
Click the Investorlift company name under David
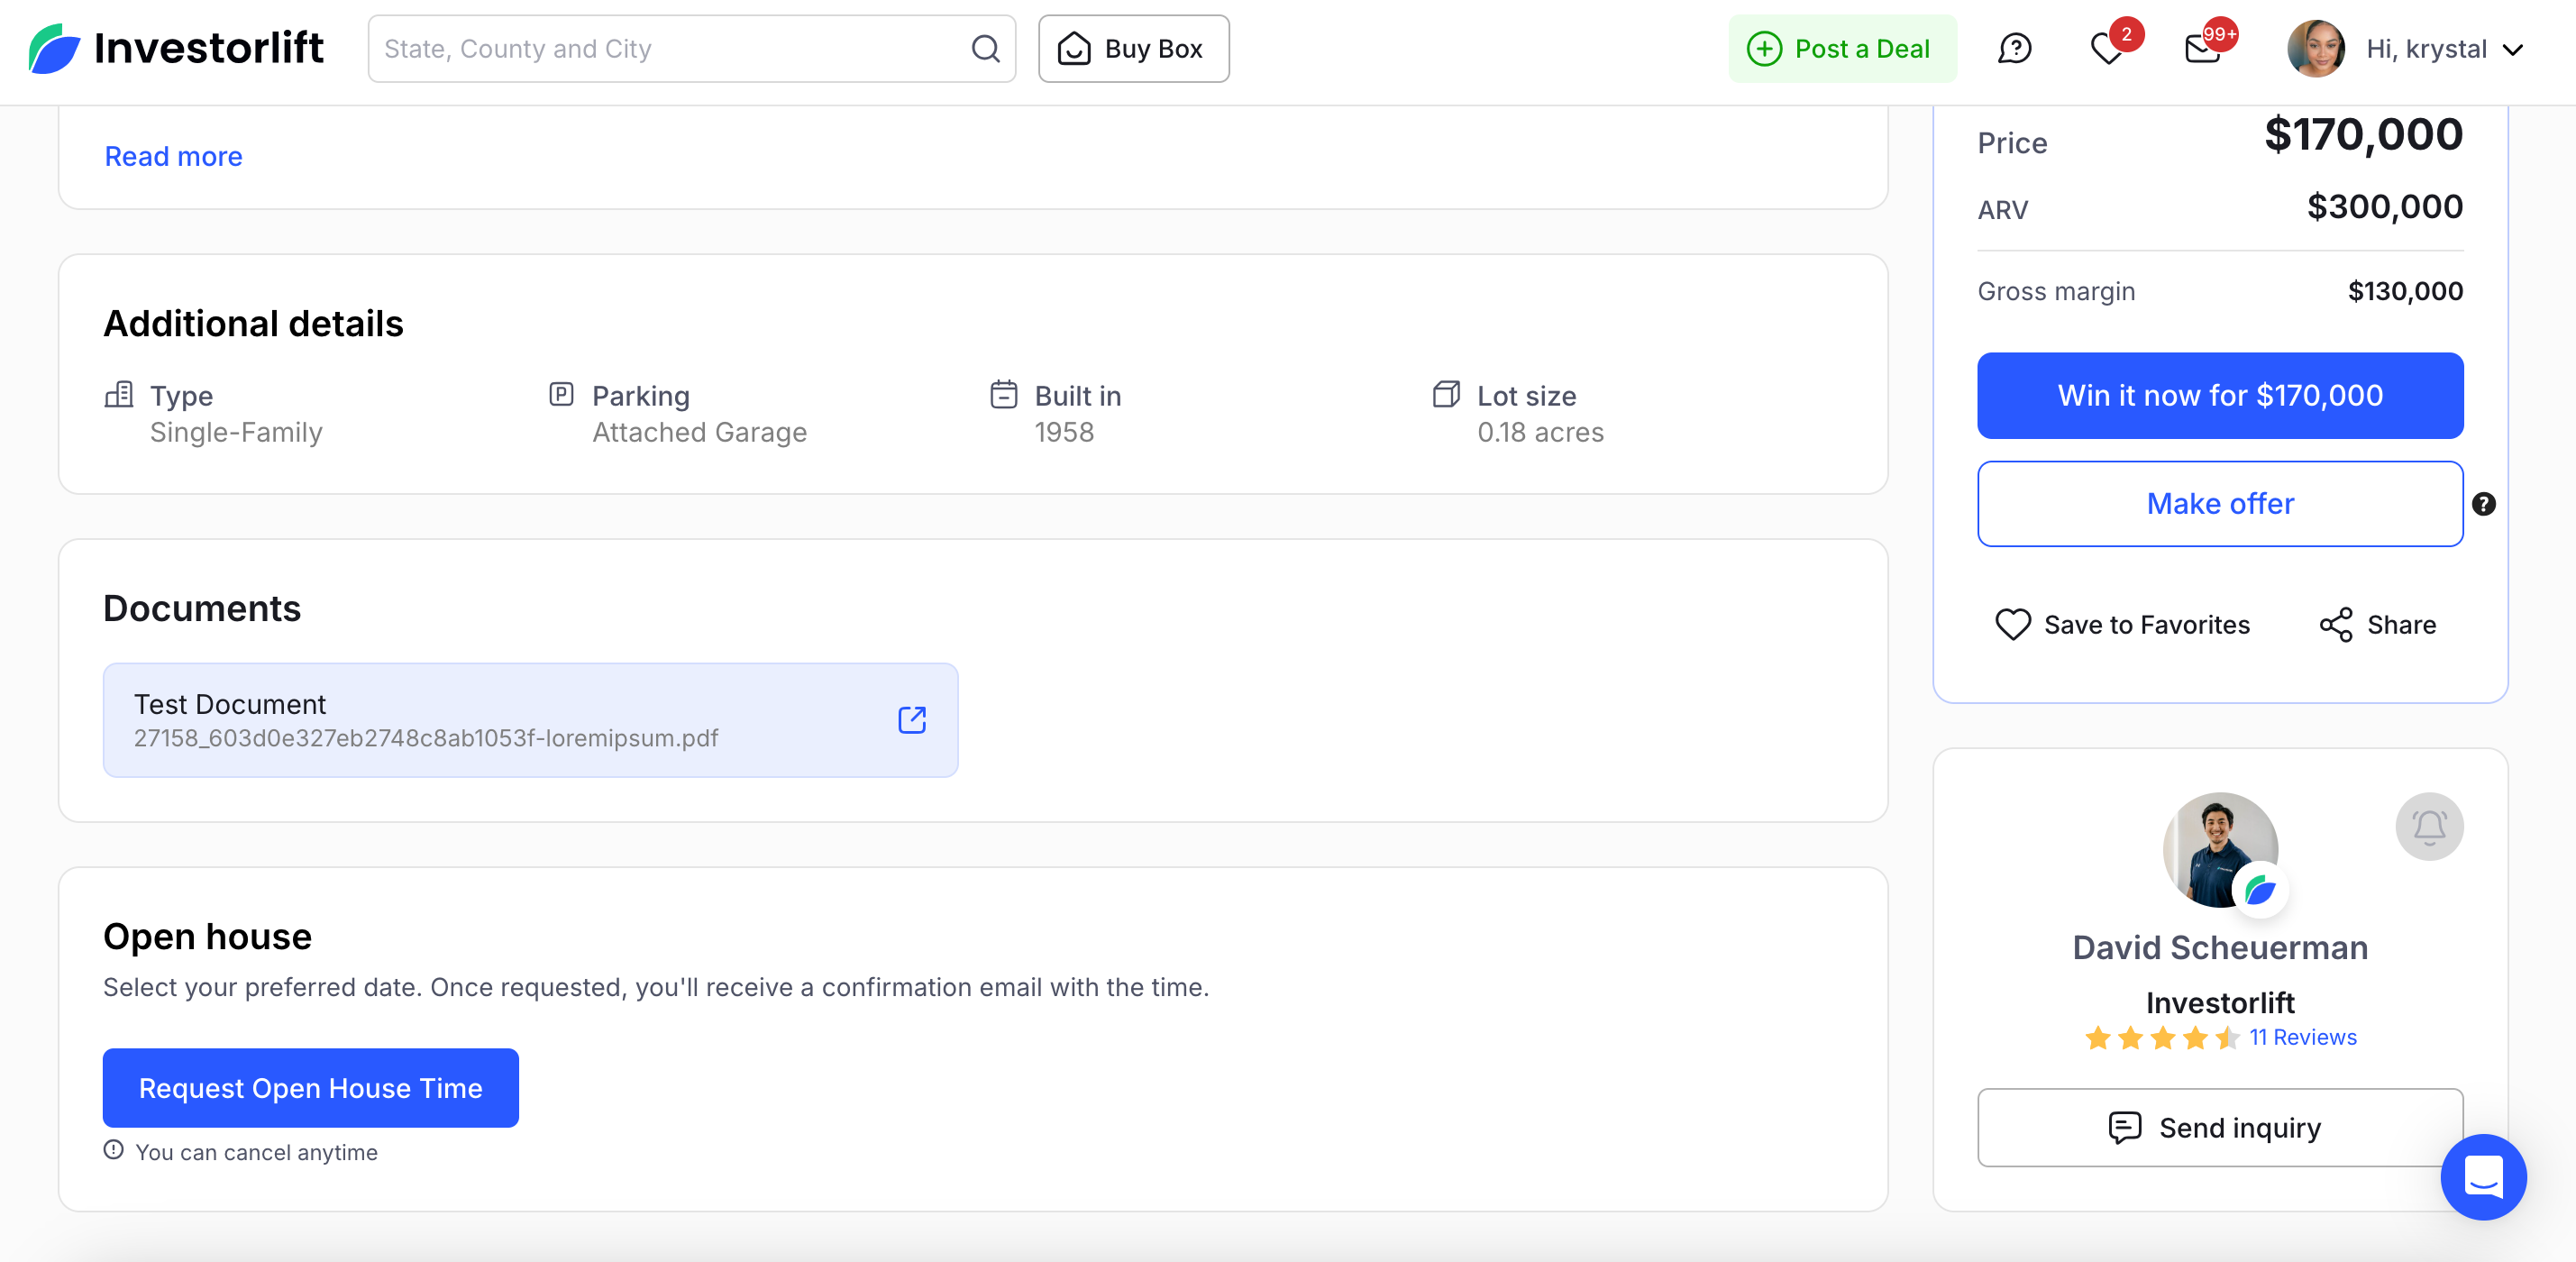tap(2219, 1002)
